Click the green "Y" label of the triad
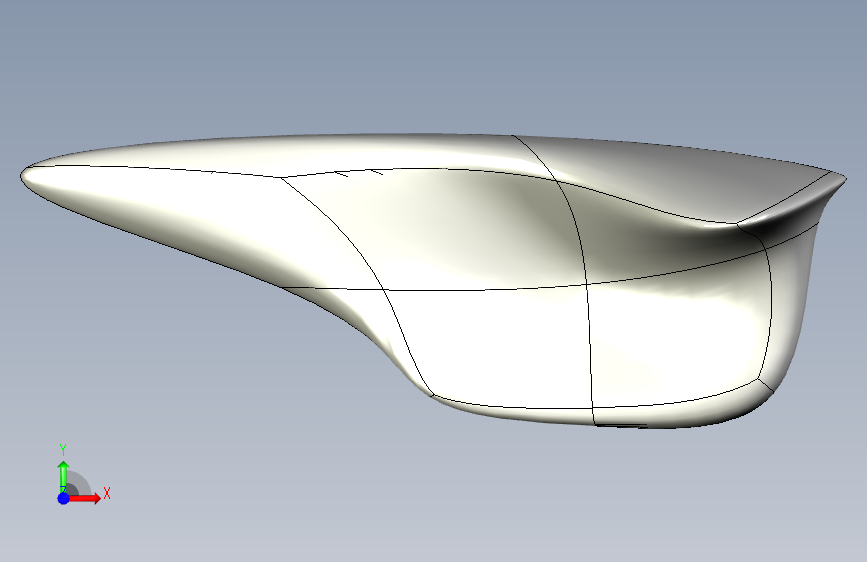867x562 pixels. (63, 450)
